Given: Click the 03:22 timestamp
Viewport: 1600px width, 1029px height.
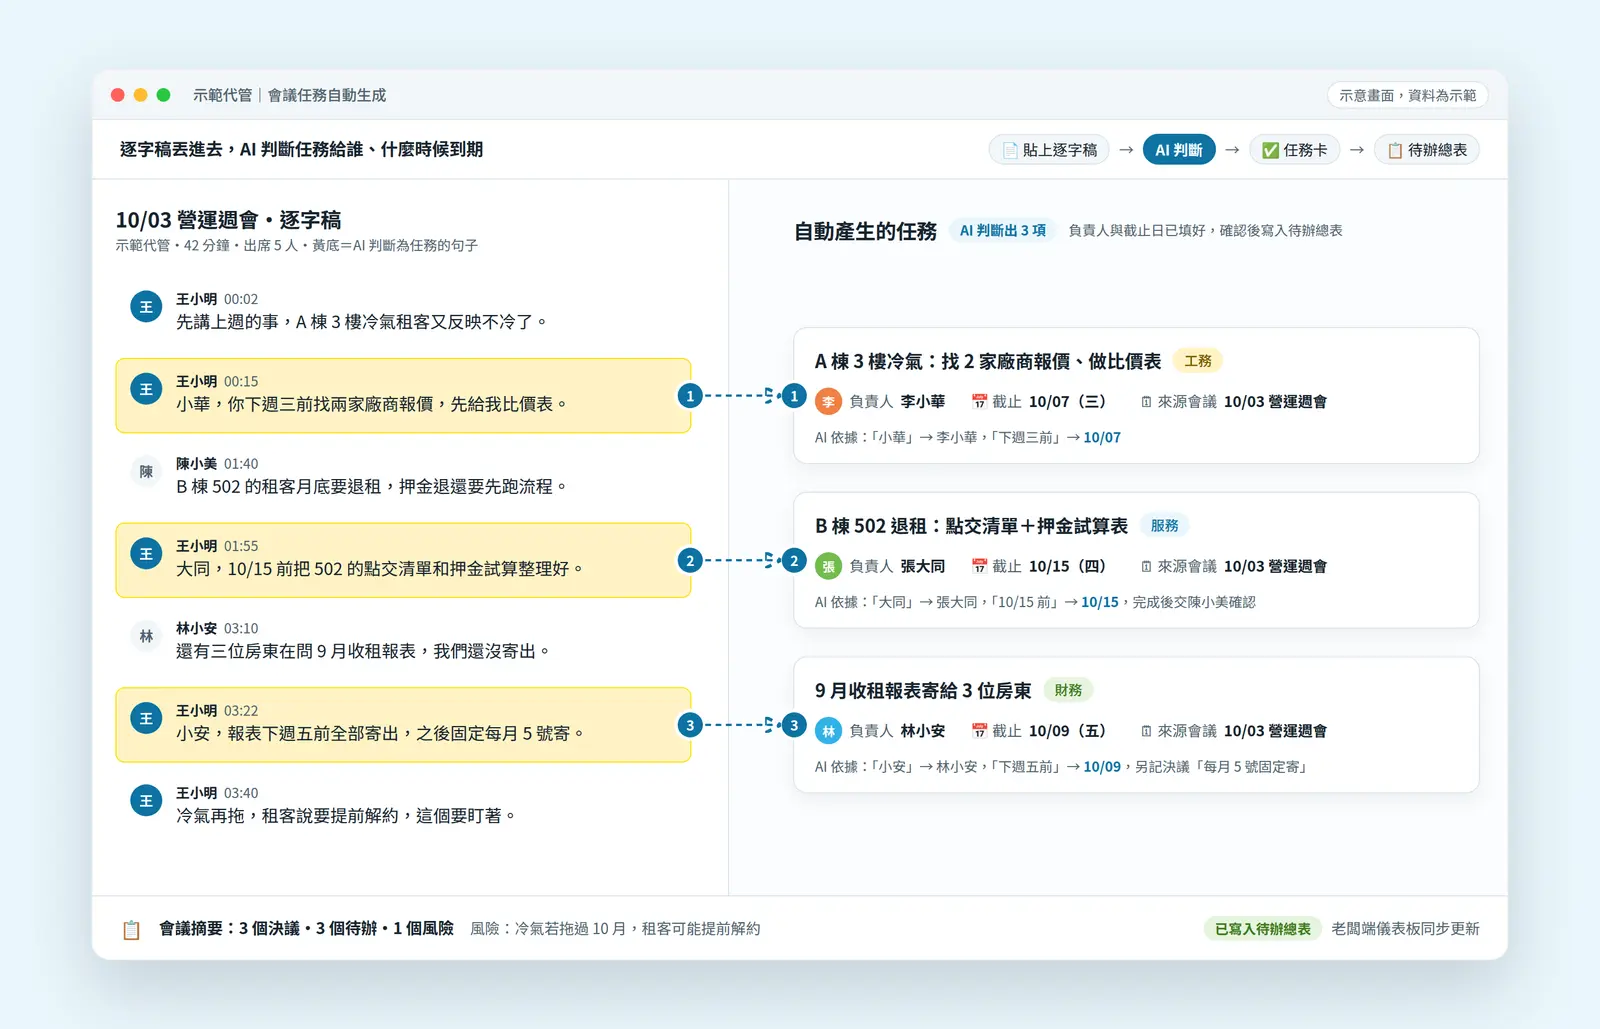Looking at the screenshot, I should tap(241, 711).
